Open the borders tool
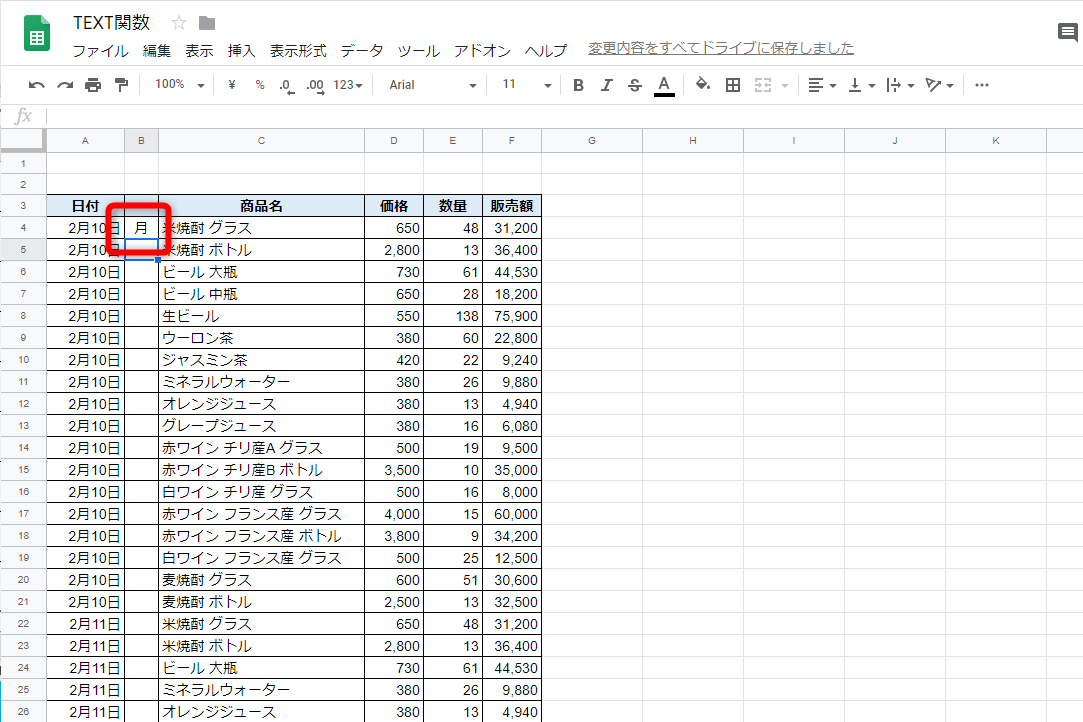The width and height of the screenshot is (1083, 722). pos(732,85)
